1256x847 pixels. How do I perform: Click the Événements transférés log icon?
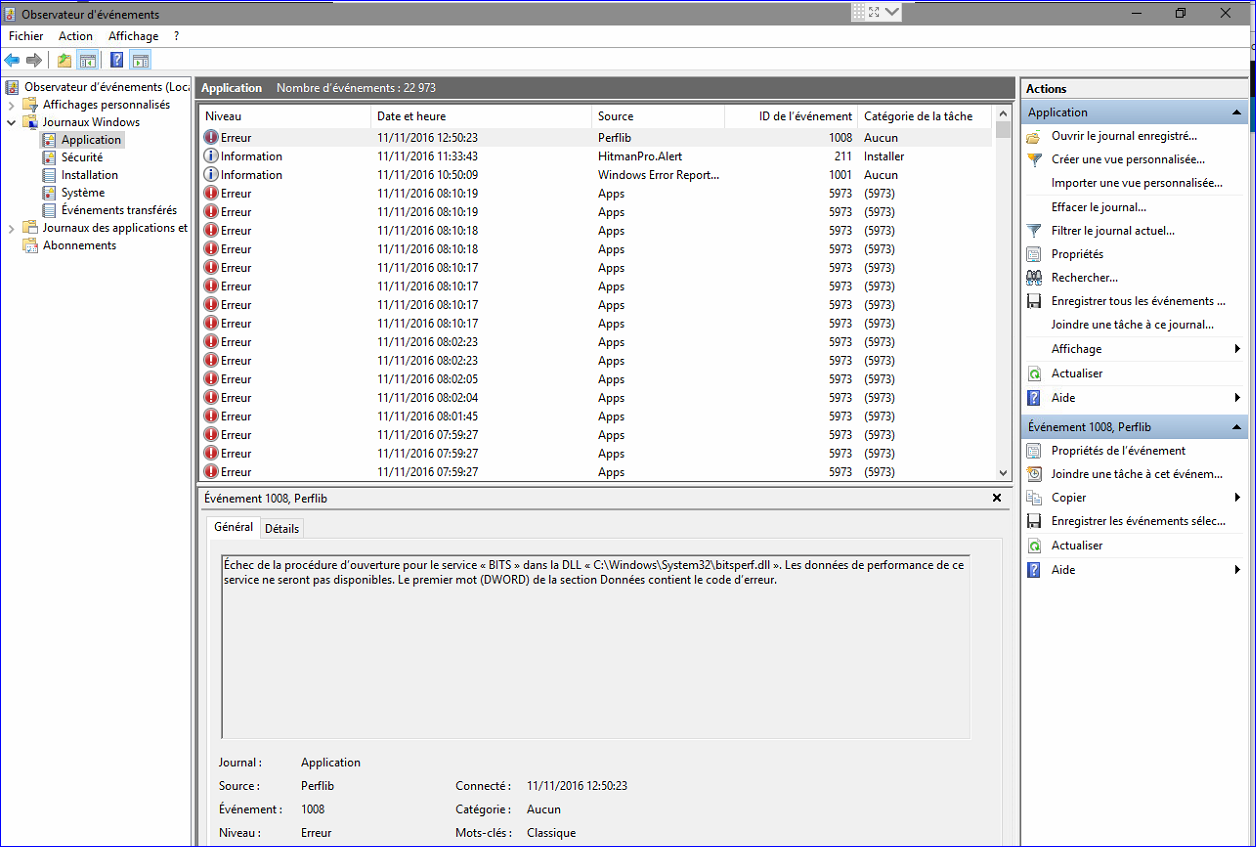click(x=49, y=210)
